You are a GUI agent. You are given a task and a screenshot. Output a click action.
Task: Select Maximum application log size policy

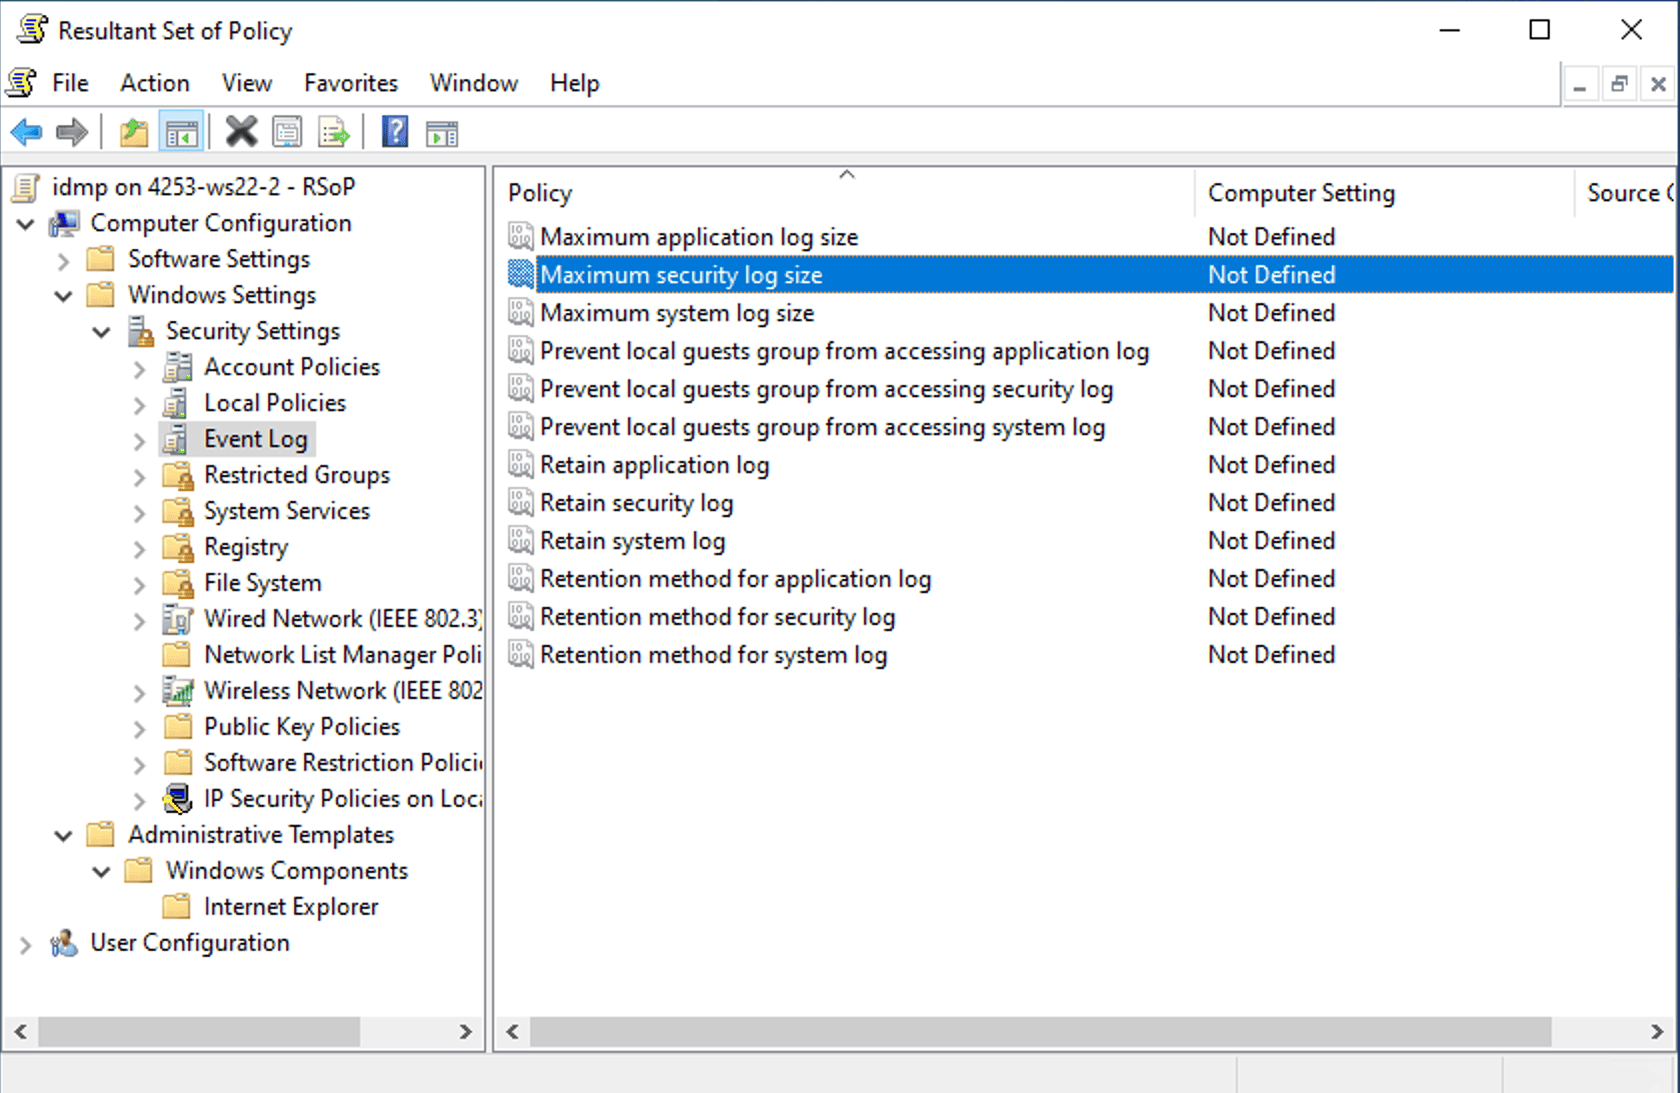click(698, 237)
